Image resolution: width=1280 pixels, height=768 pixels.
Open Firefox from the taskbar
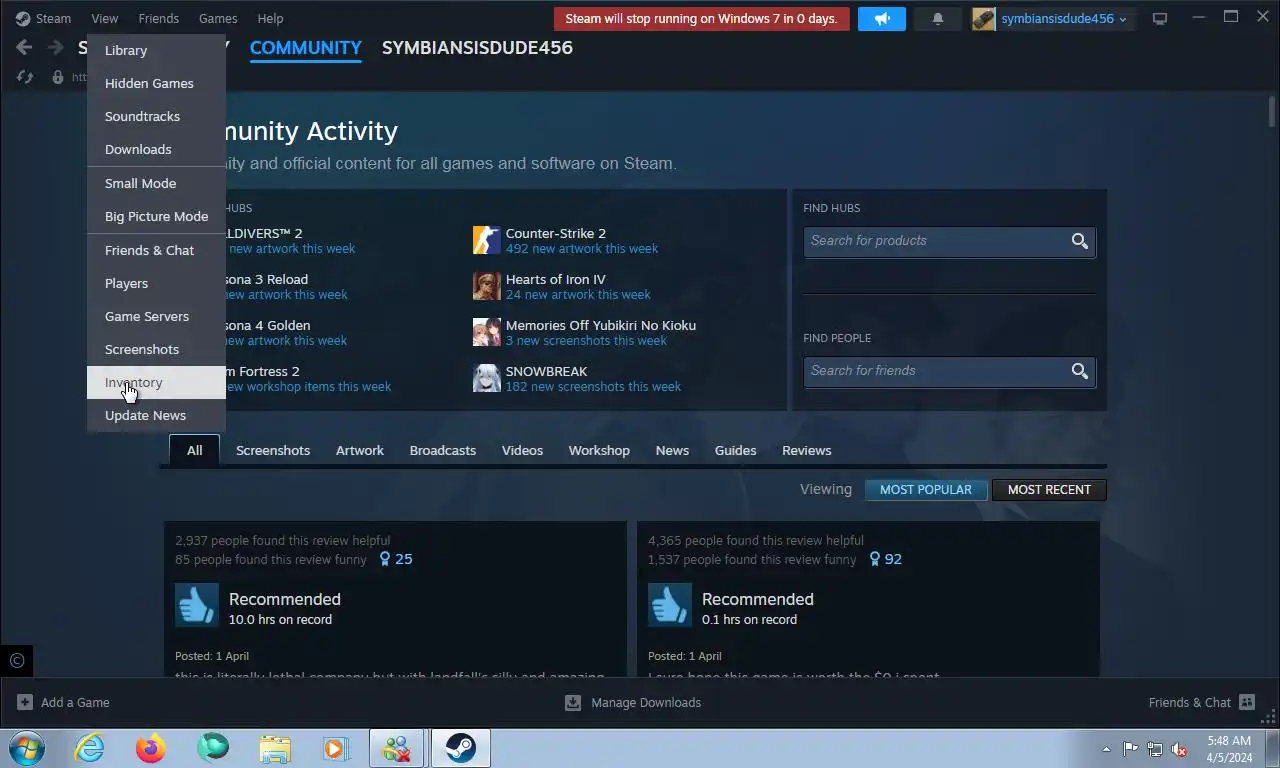[151, 748]
